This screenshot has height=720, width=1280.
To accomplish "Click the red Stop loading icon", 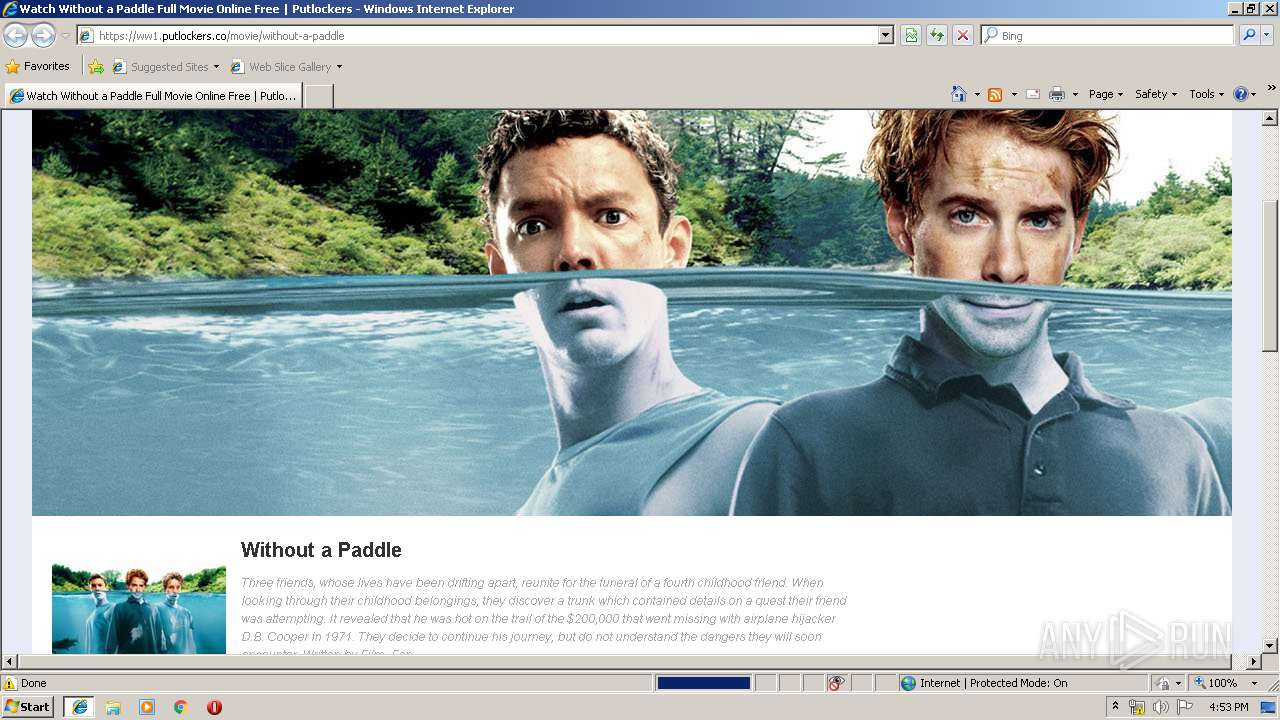I will (962, 35).
